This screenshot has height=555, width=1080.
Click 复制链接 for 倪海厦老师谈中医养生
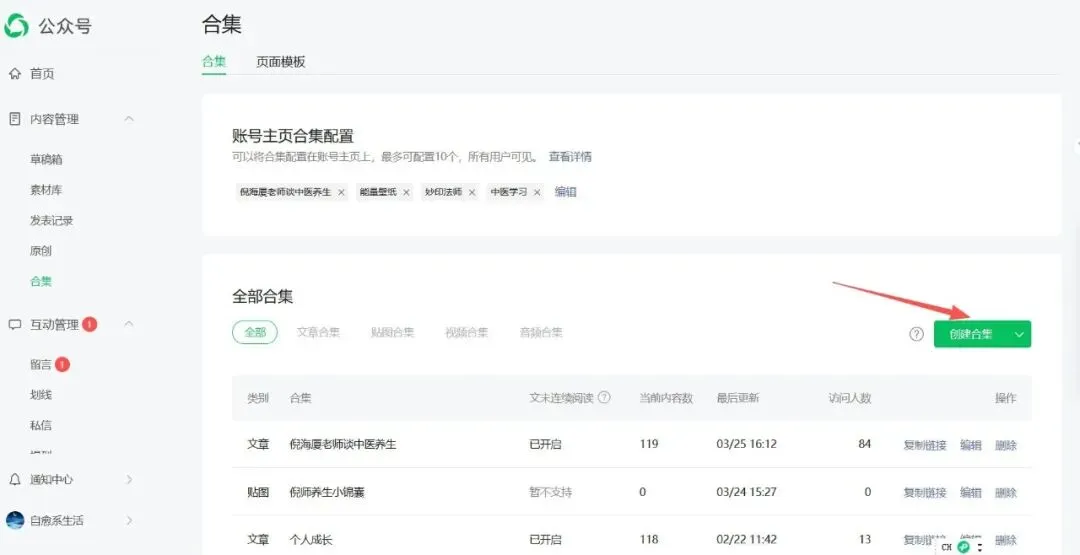pyautogui.click(x=925, y=445)
